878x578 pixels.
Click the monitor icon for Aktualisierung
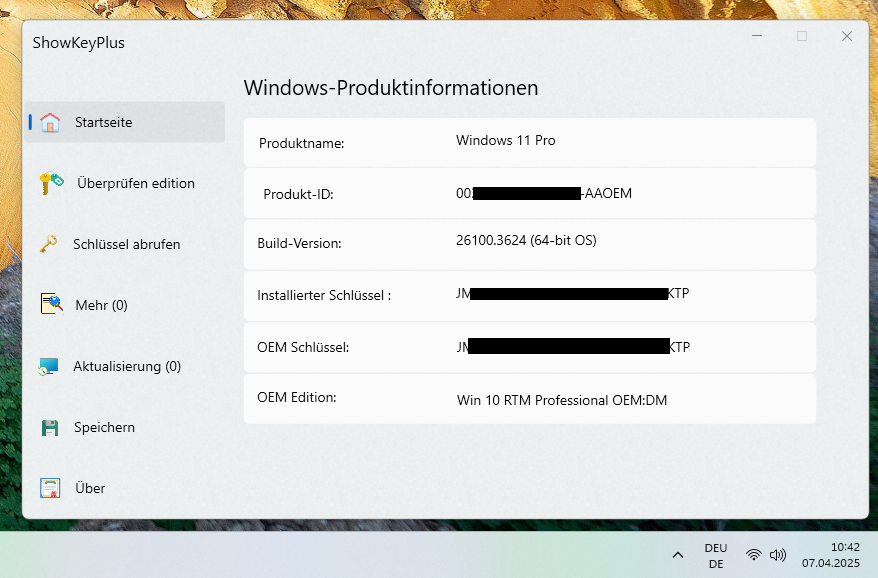tap(49, 366)
